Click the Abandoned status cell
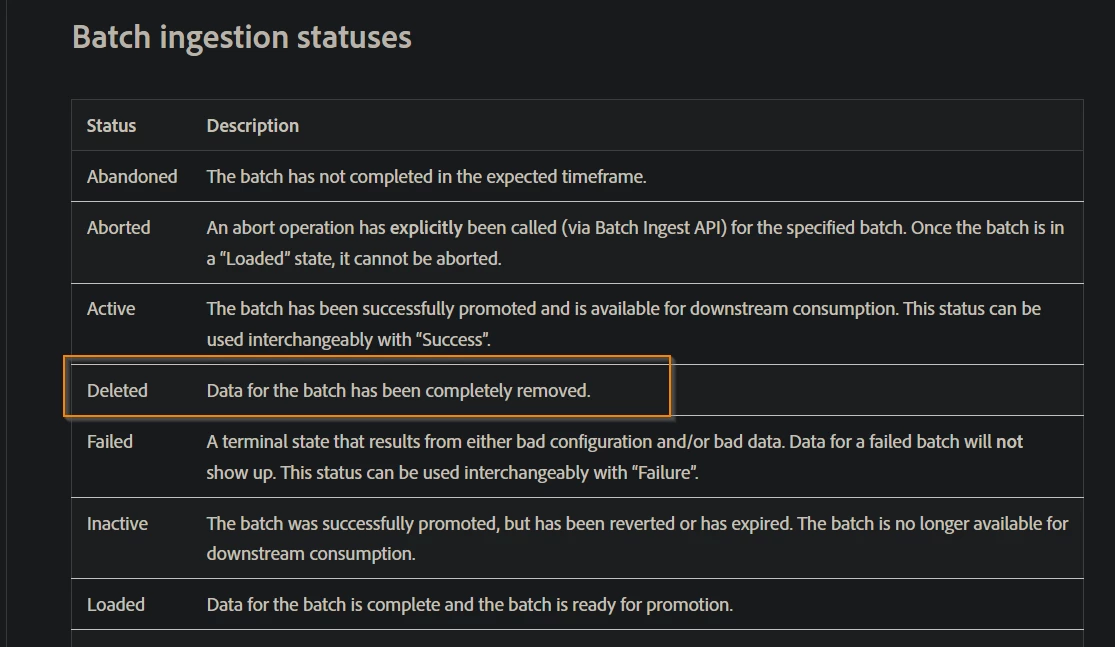 (132, 177)
